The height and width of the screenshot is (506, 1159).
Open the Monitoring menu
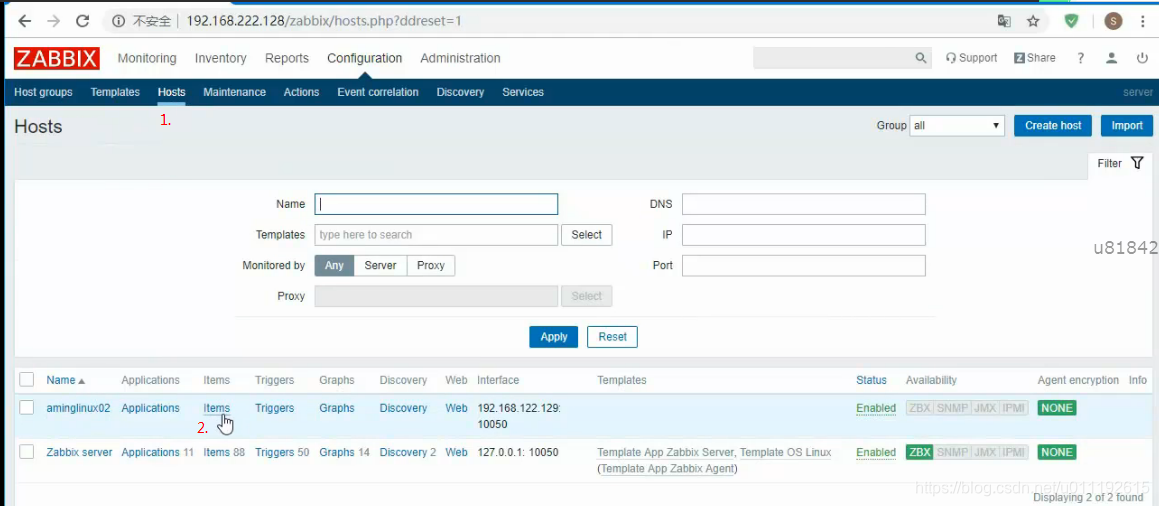point(147,58)
